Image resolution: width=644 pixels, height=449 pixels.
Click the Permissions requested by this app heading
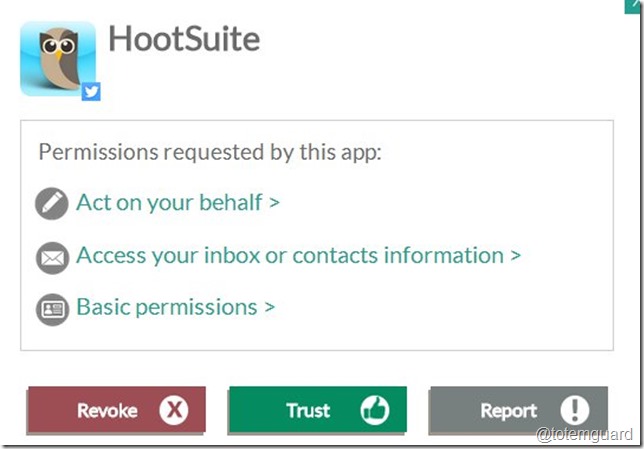(x=210, y=152)
